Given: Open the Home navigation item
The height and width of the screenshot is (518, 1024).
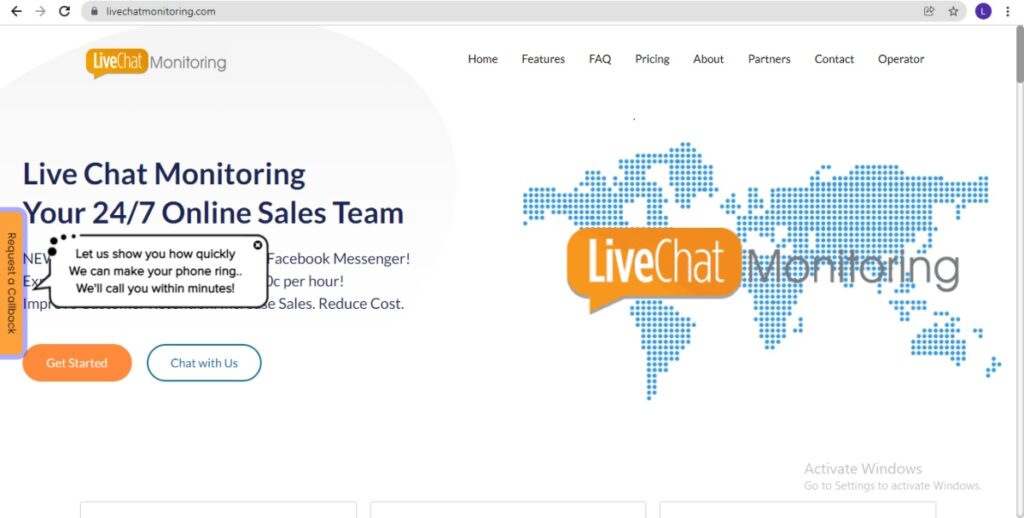Looking at the screenshot, I should (x=483, y=59).
